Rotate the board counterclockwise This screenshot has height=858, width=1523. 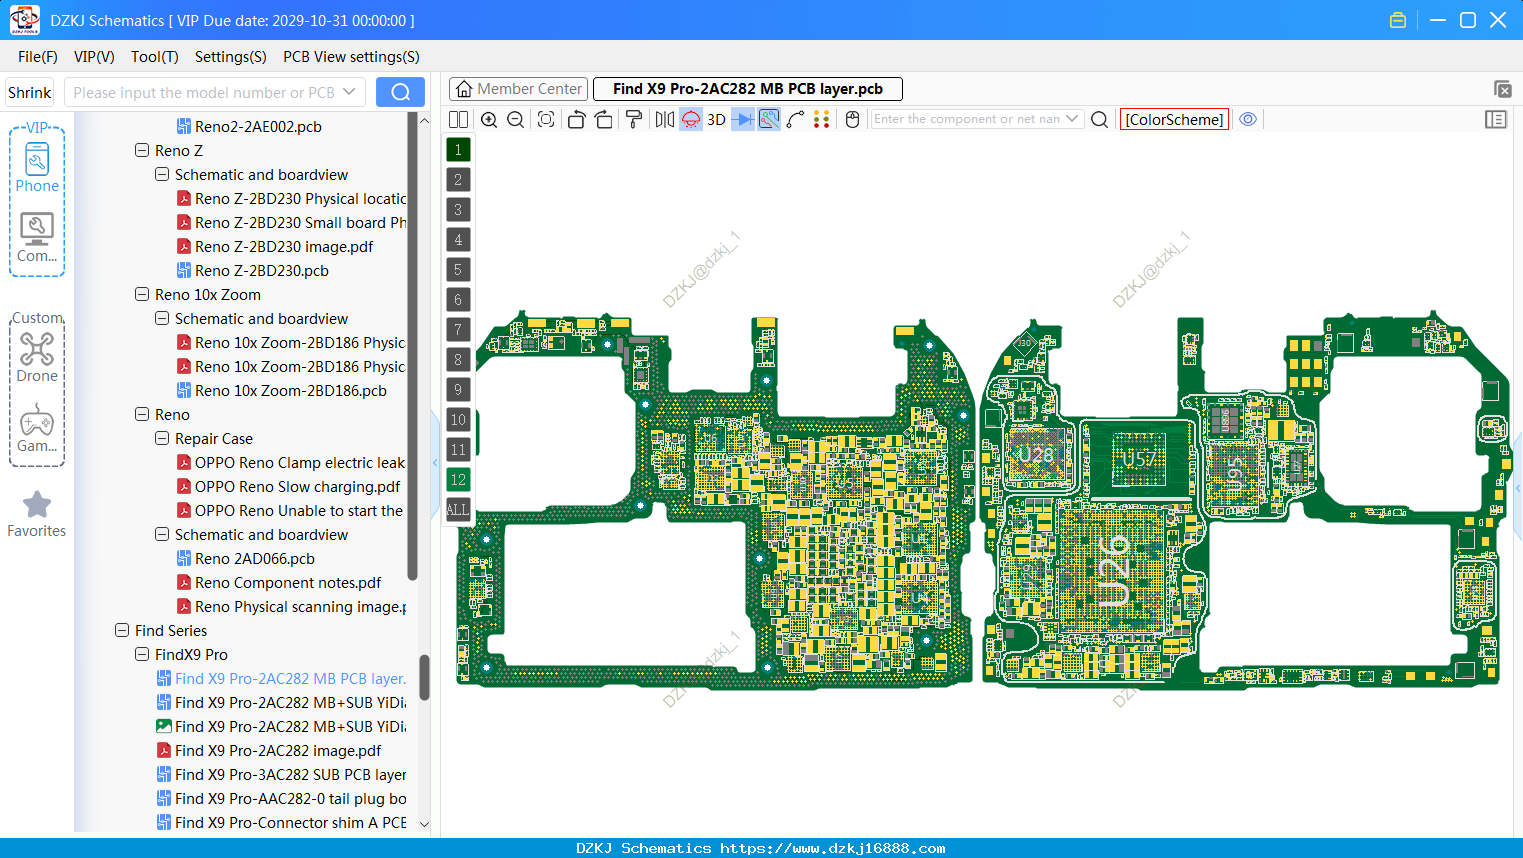(576, 119)
